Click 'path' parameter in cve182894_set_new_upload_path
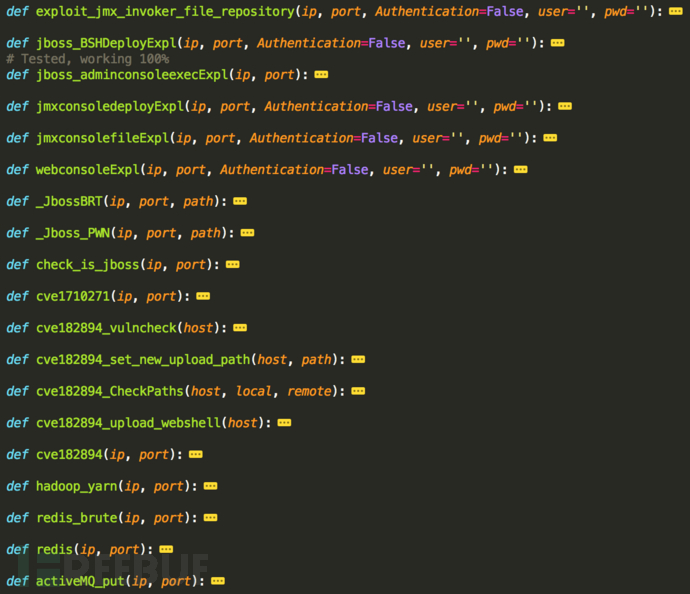 [x=316, y=360]
